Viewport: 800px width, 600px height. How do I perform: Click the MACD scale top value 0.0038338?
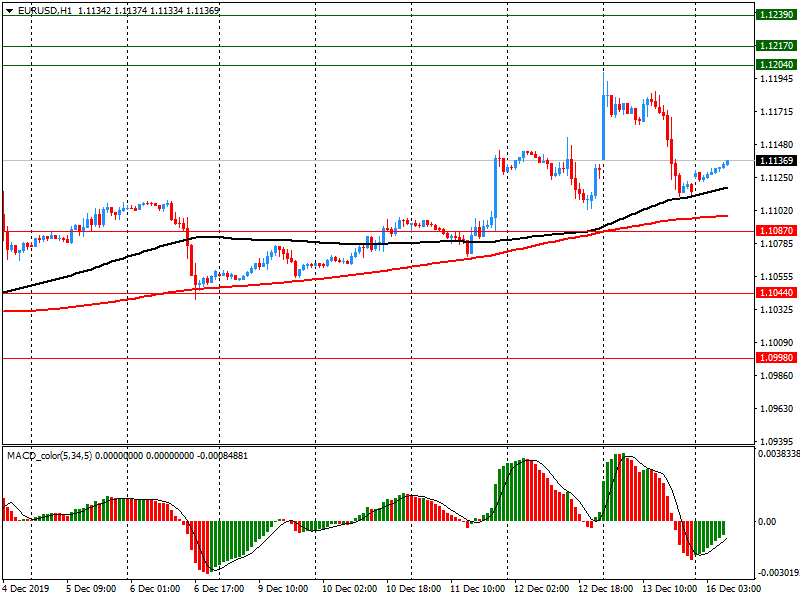pyautogui.click(x=779, y=454)
